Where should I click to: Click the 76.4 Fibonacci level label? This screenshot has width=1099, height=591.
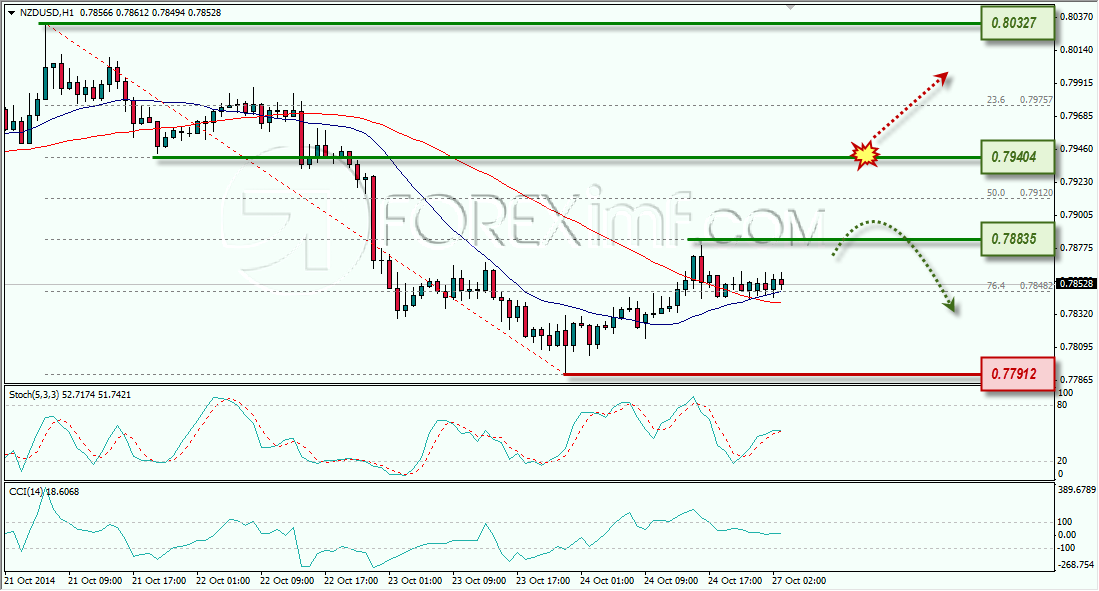pos(996,286)
